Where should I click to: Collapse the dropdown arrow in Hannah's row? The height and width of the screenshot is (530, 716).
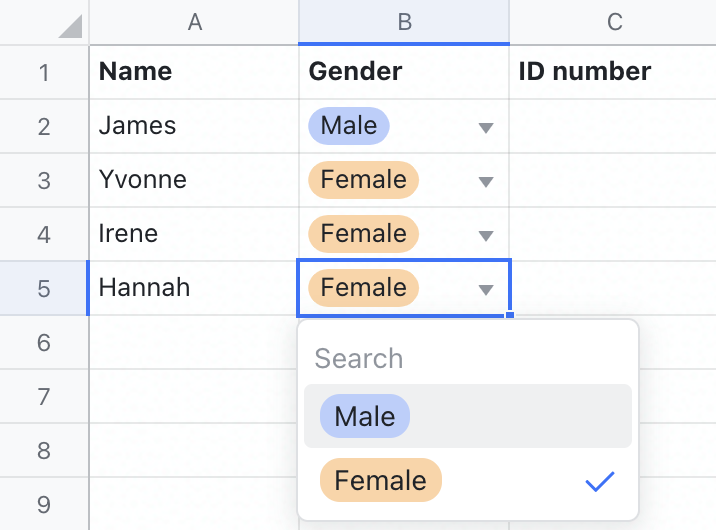(x=486, y=290)
